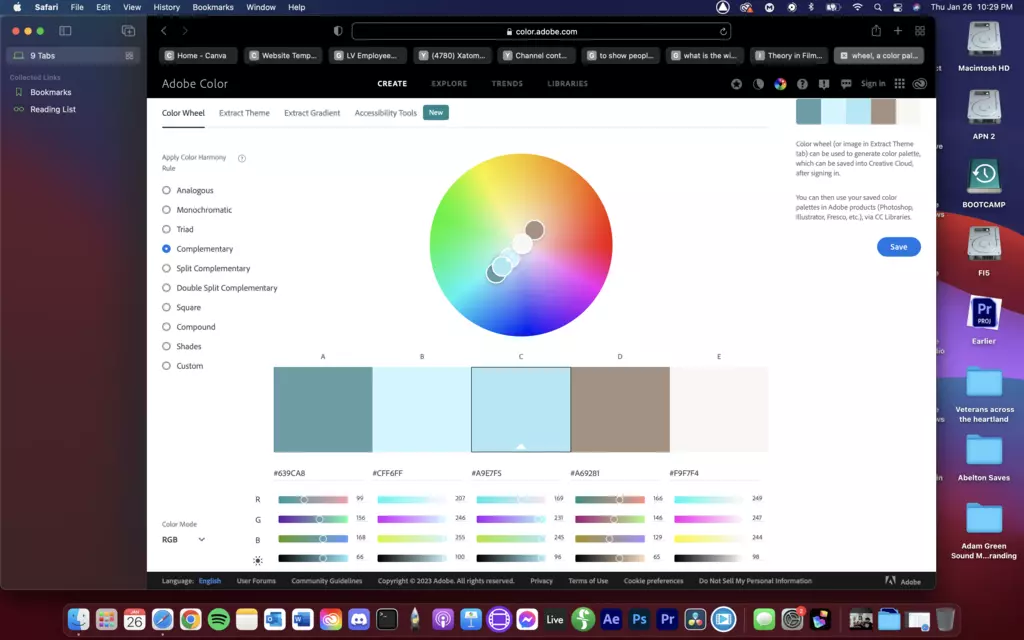Open the RGB Color Mode dropdown

[184, 539]
